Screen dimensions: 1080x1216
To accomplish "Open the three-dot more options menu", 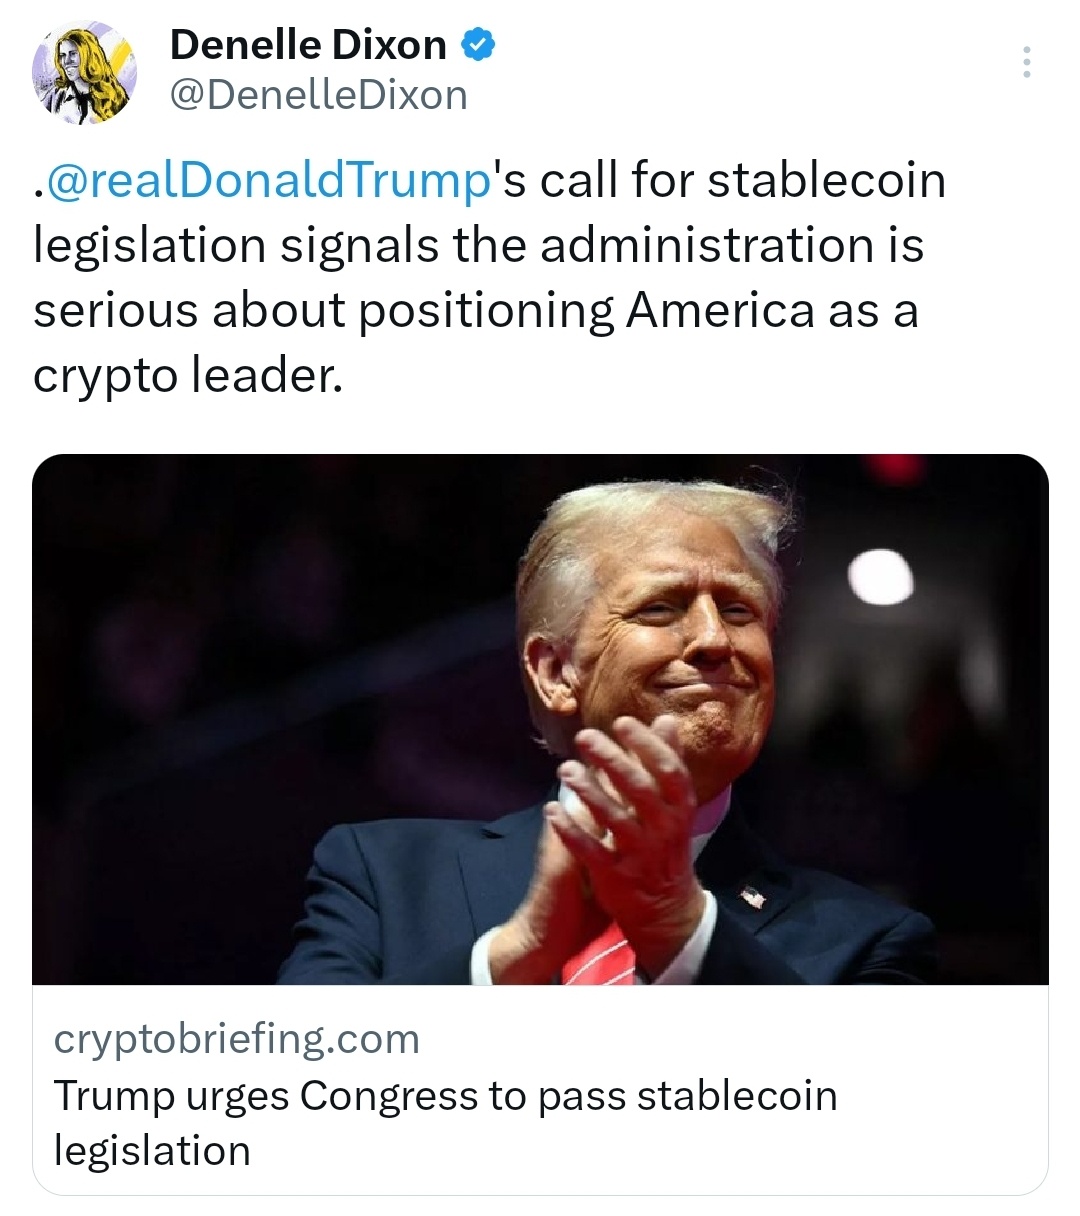I will [1025, 62].
